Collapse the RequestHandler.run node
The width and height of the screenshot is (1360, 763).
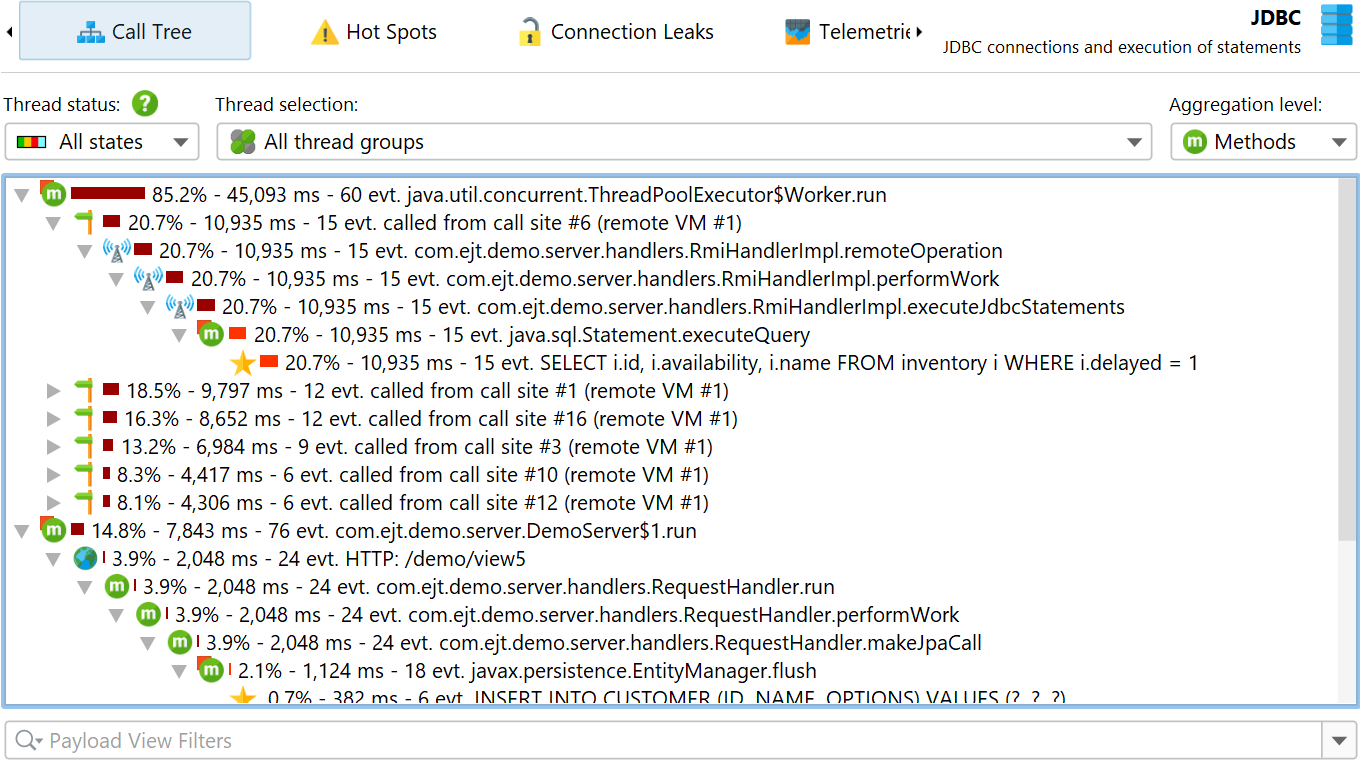[x=86, y=587]
